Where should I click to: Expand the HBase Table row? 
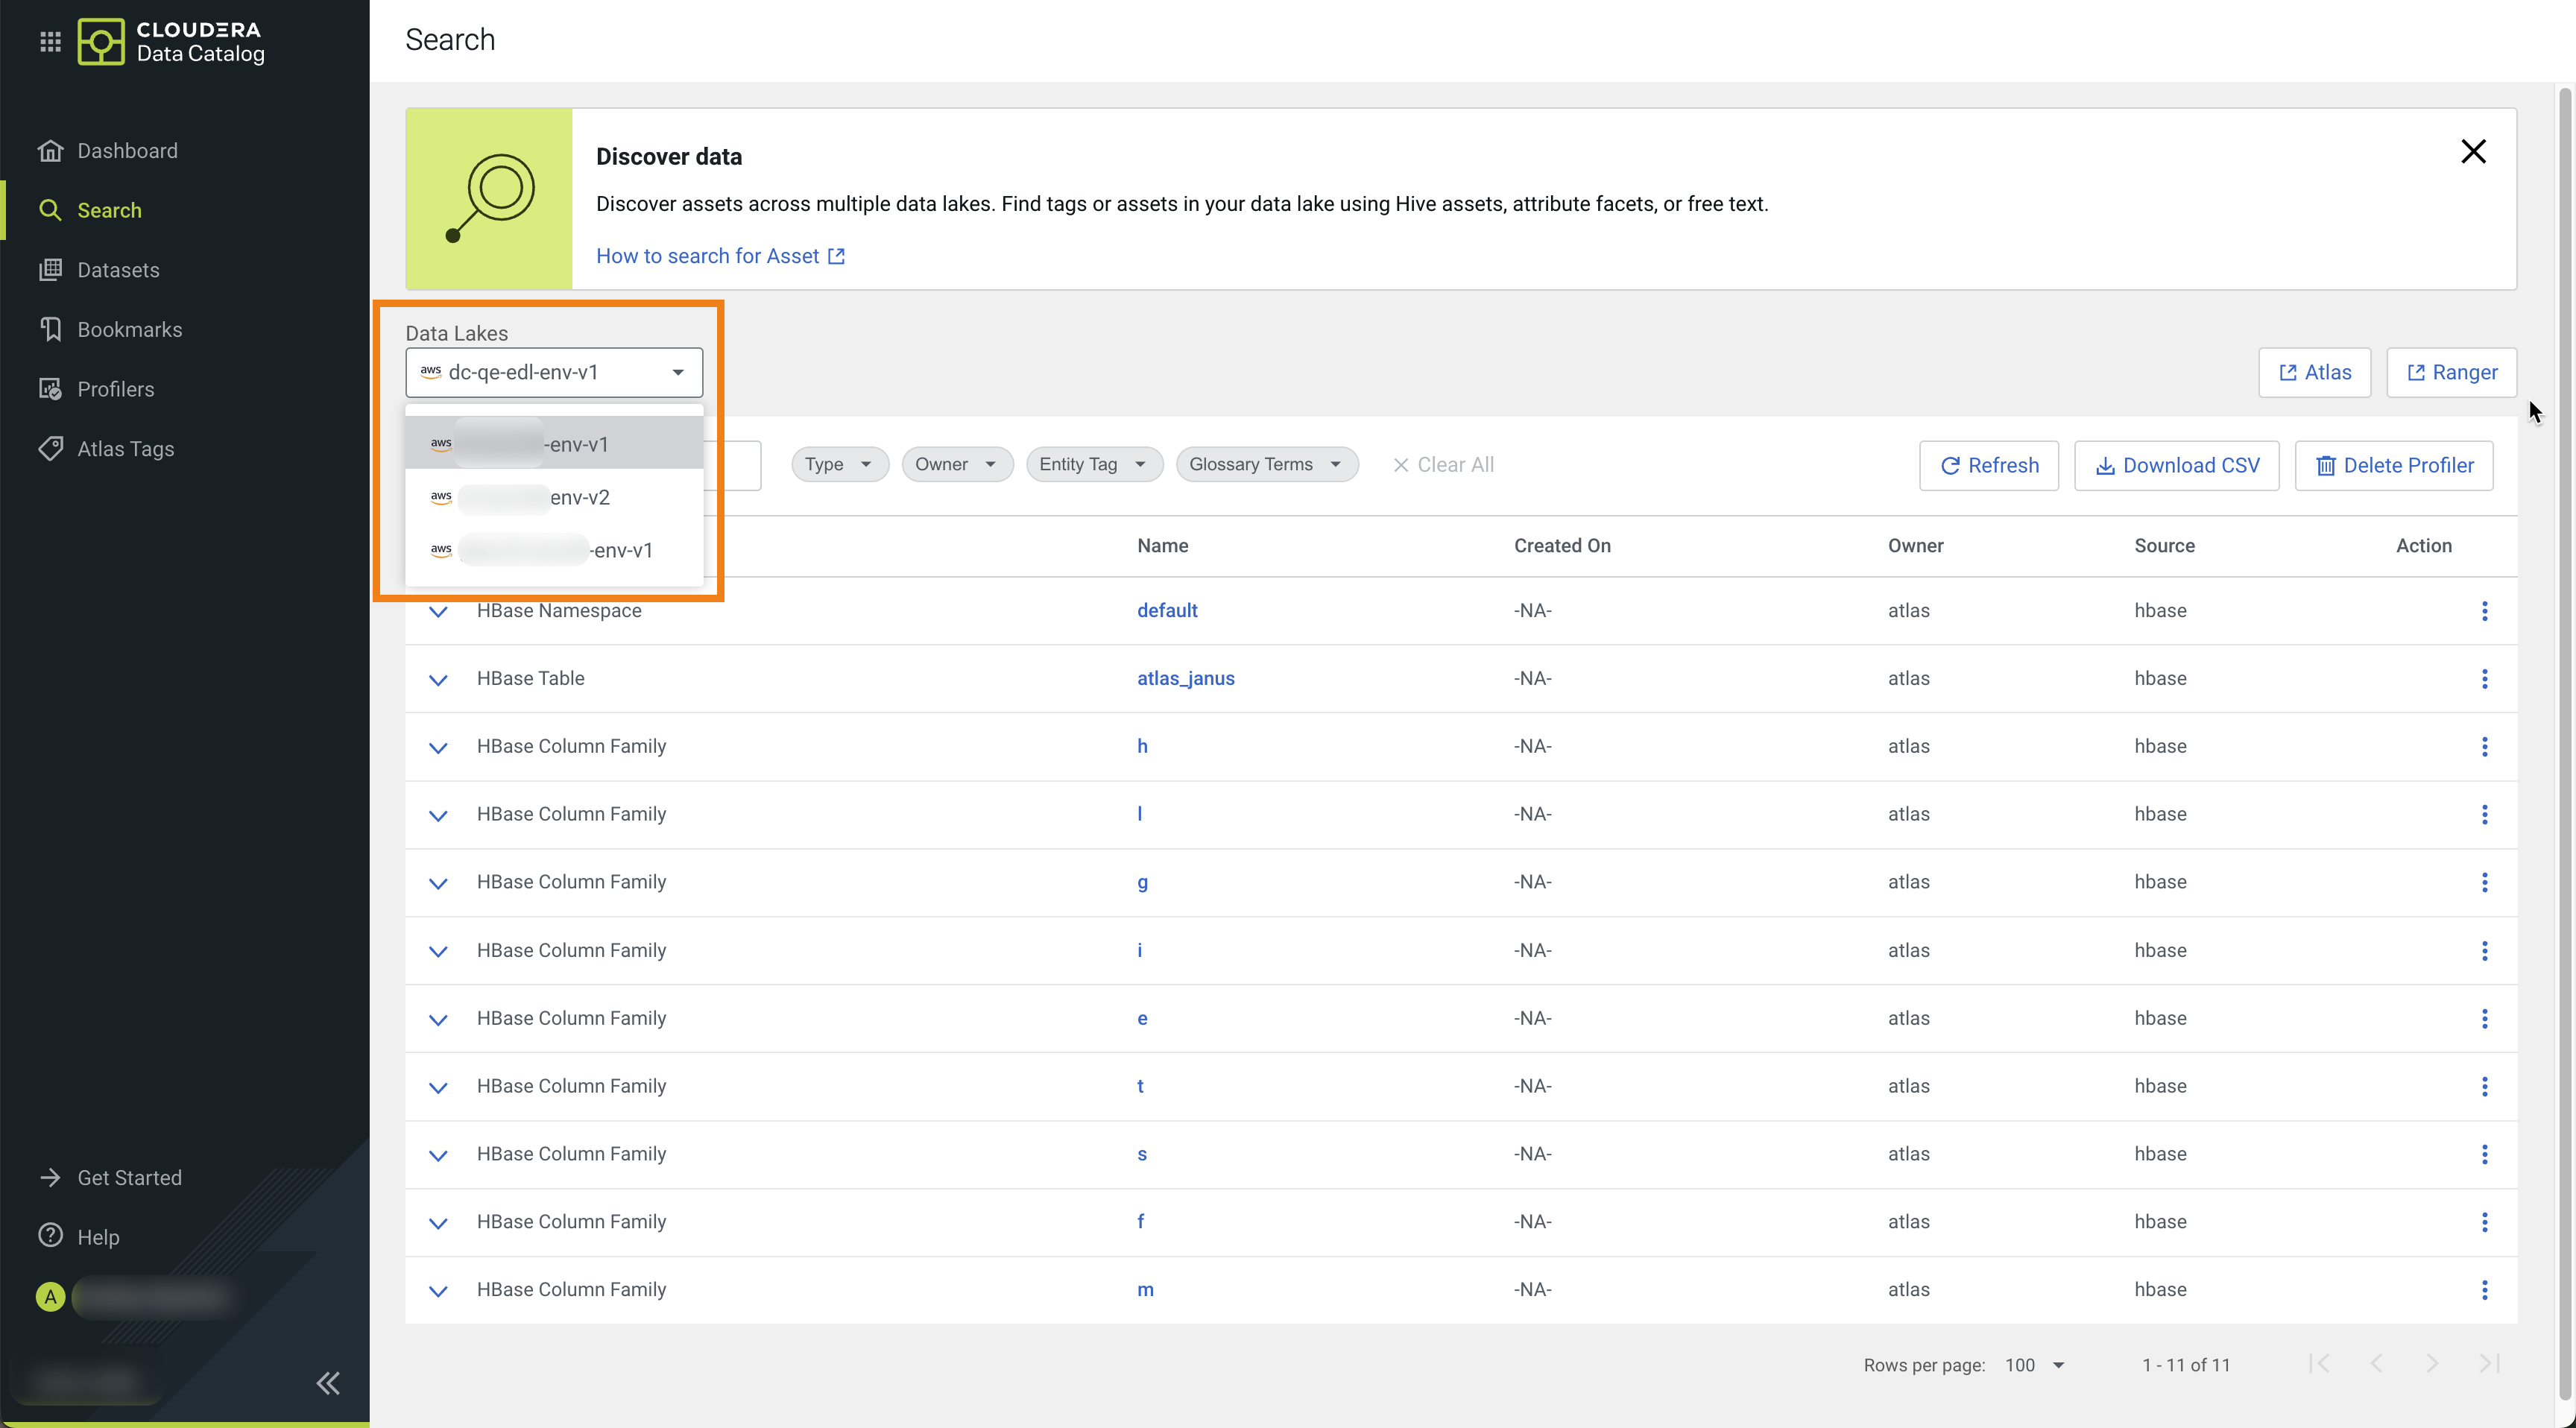pos(438,680)
